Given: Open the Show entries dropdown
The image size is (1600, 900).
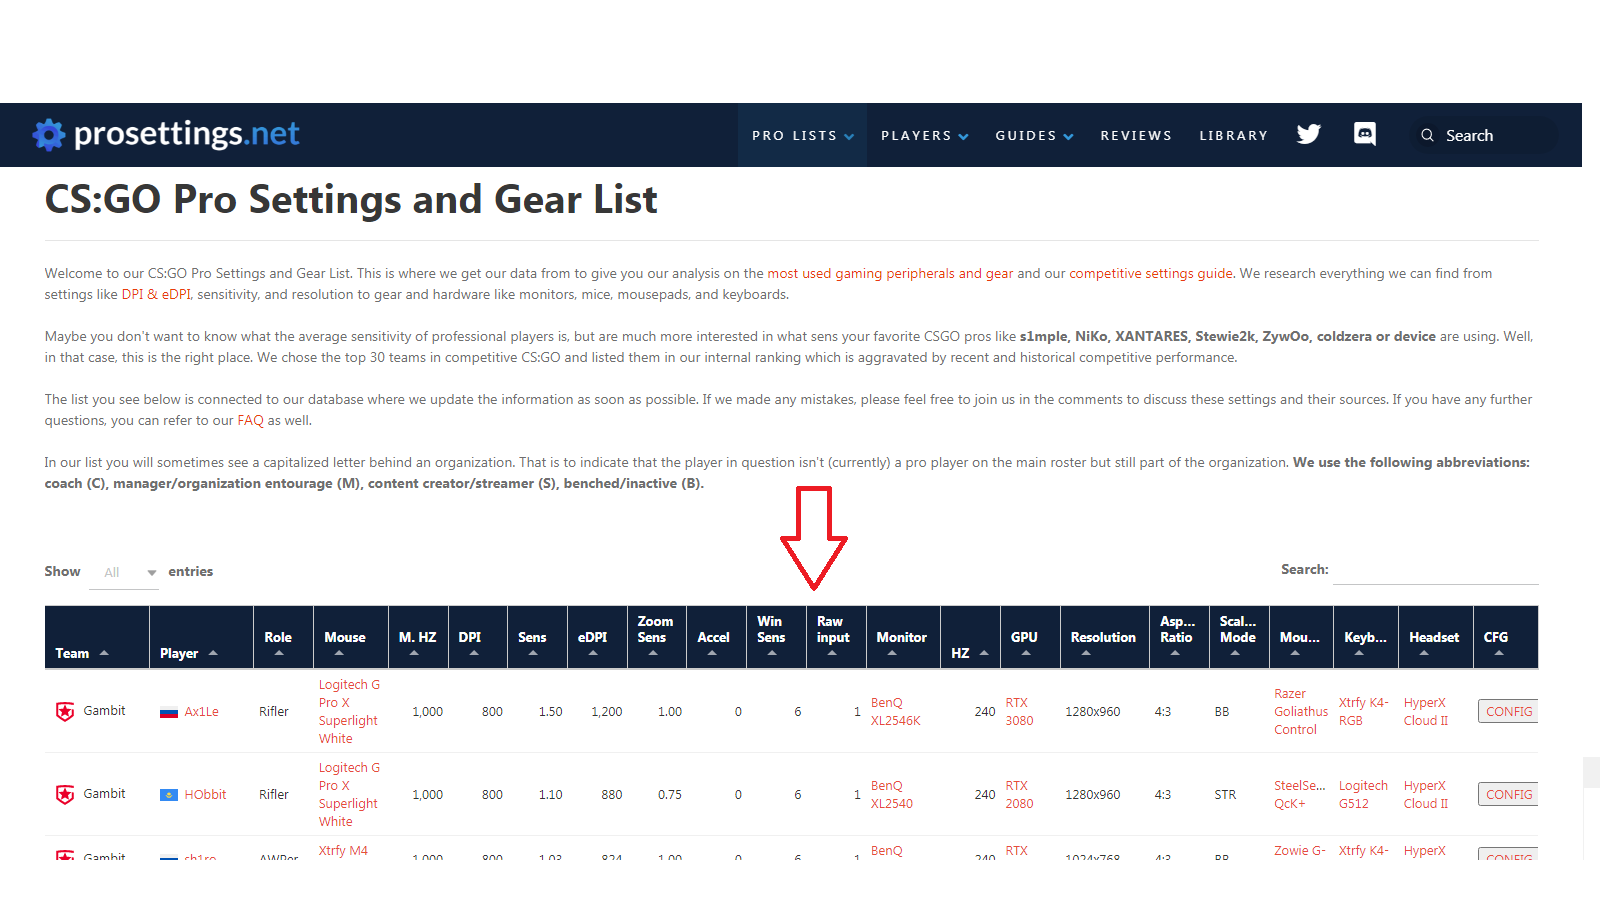Looking at the screenshot, I should point(124,572).
